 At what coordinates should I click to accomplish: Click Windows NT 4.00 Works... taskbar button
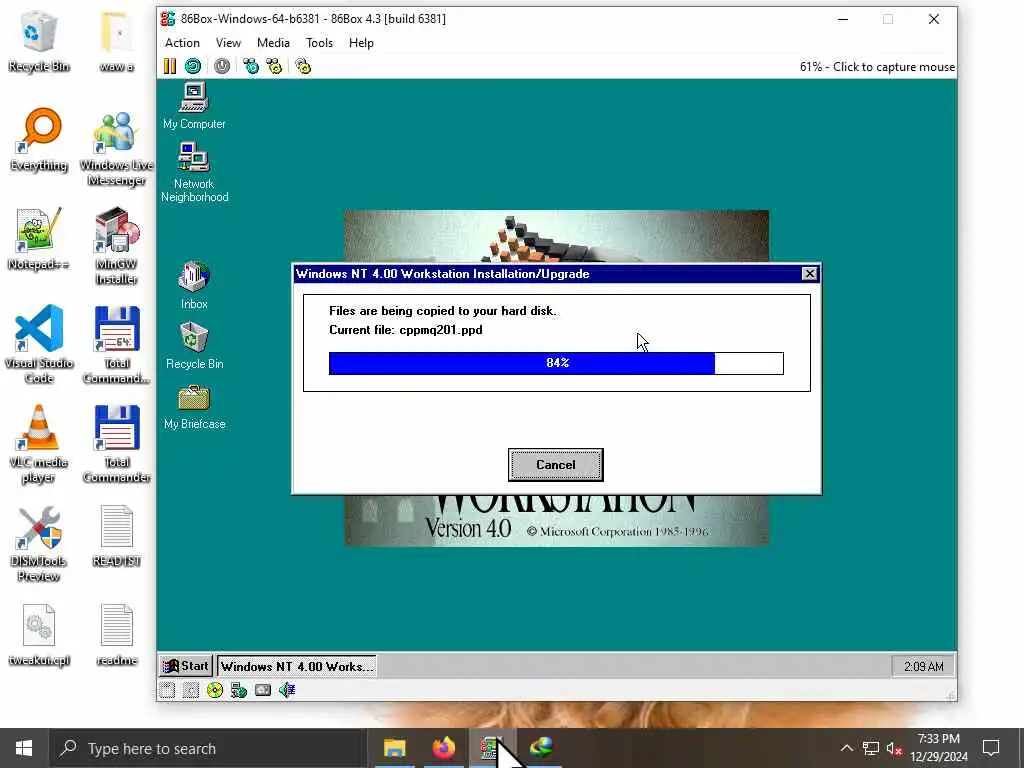pos(296,666)
